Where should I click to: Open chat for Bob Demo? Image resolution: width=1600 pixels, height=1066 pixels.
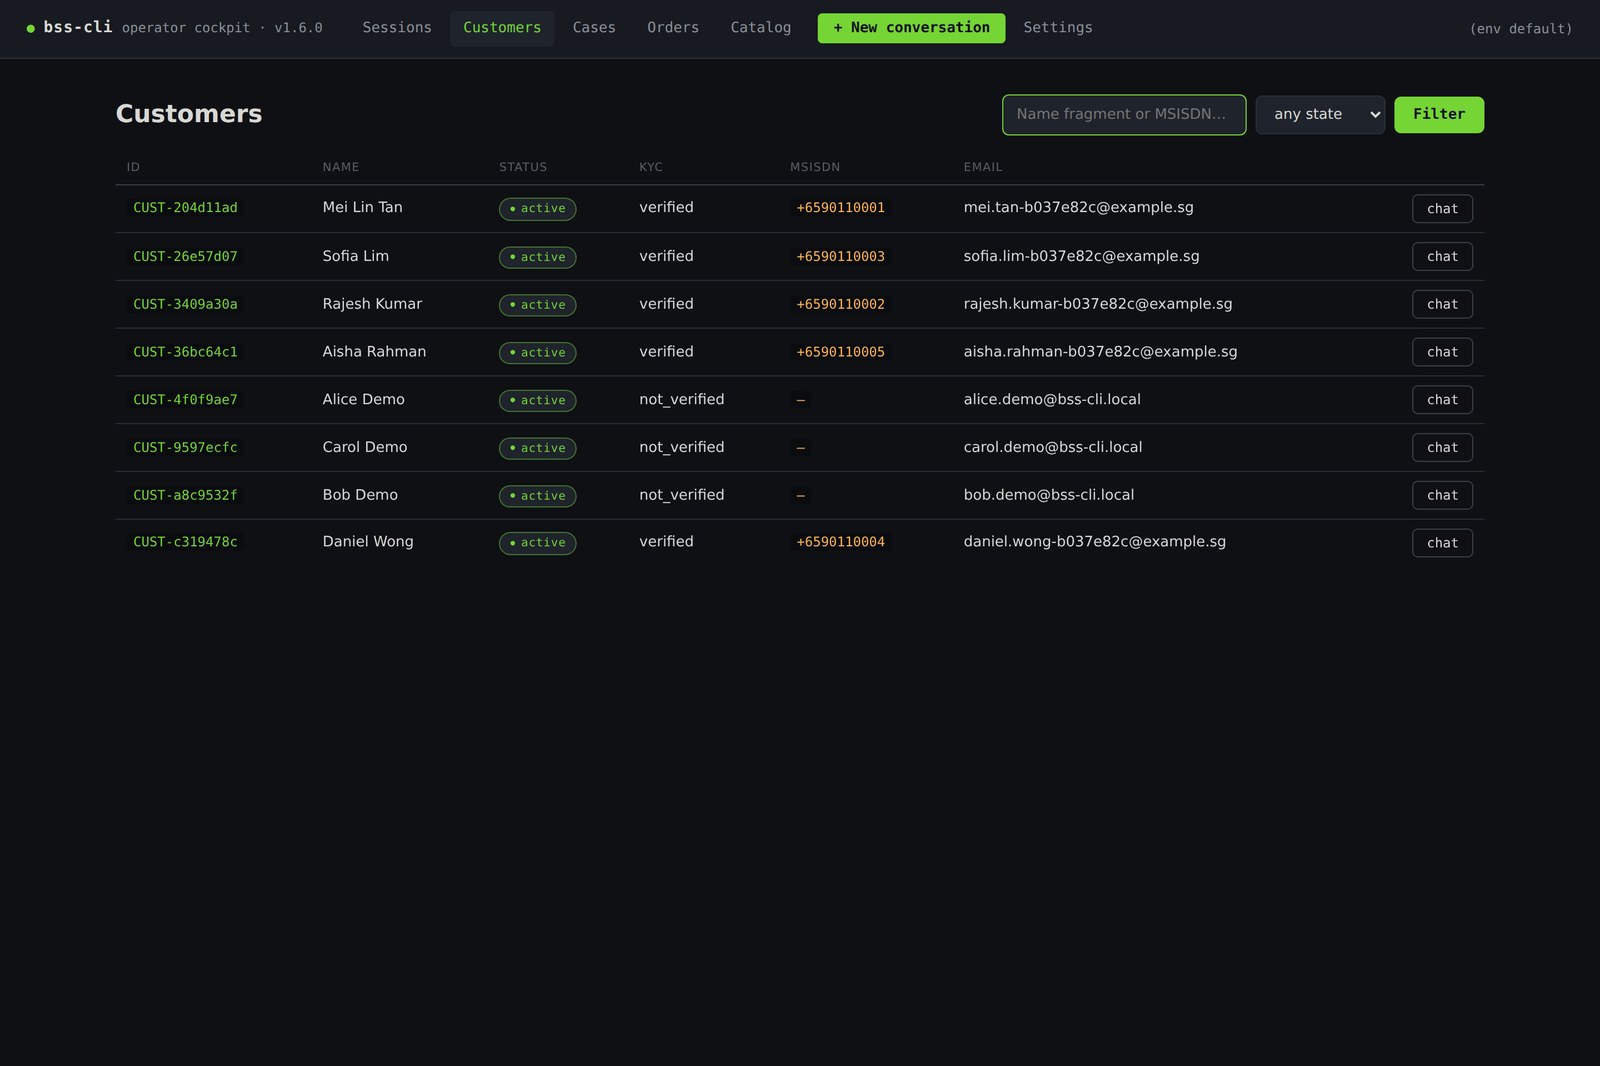pos(1442,495)
